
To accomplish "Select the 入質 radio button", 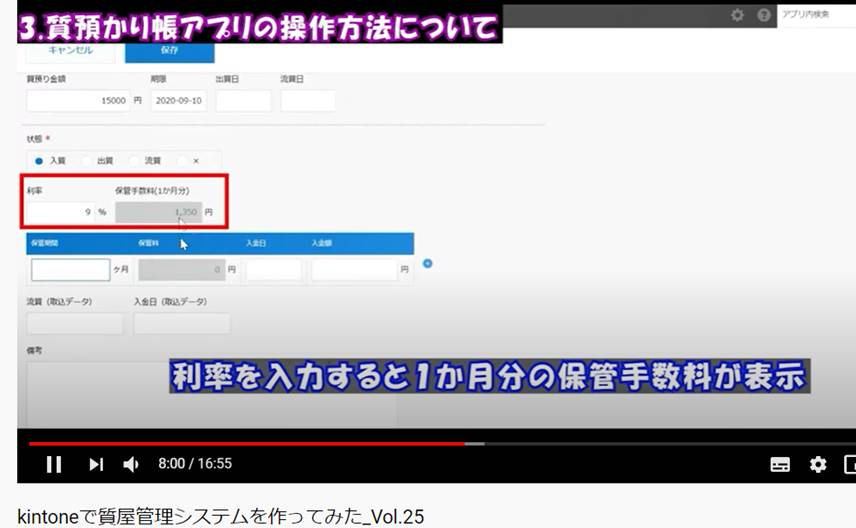I will pyautogui.click(x=39, y=160).
